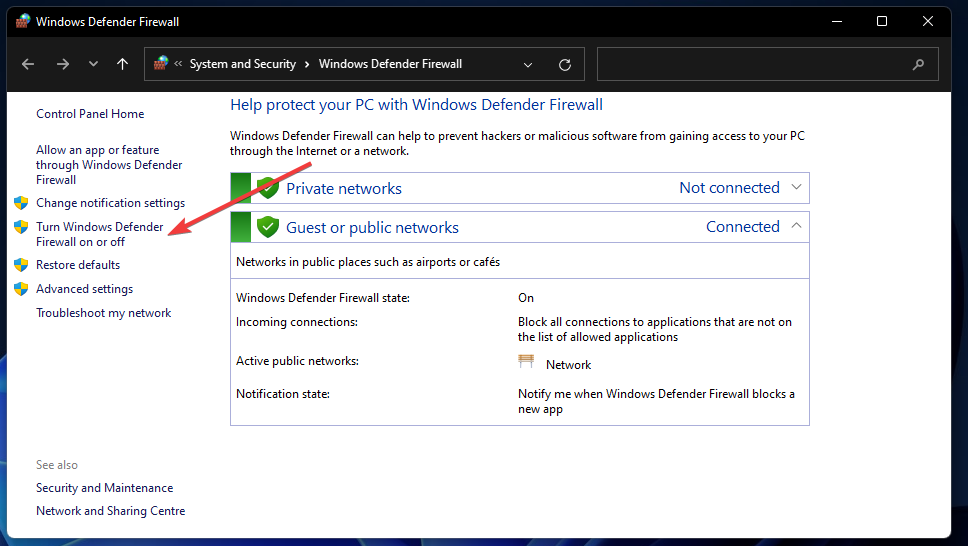Expand the Private networks section
Image resolution: width=968 pixels, height=546 pixels.
point(796,187)
